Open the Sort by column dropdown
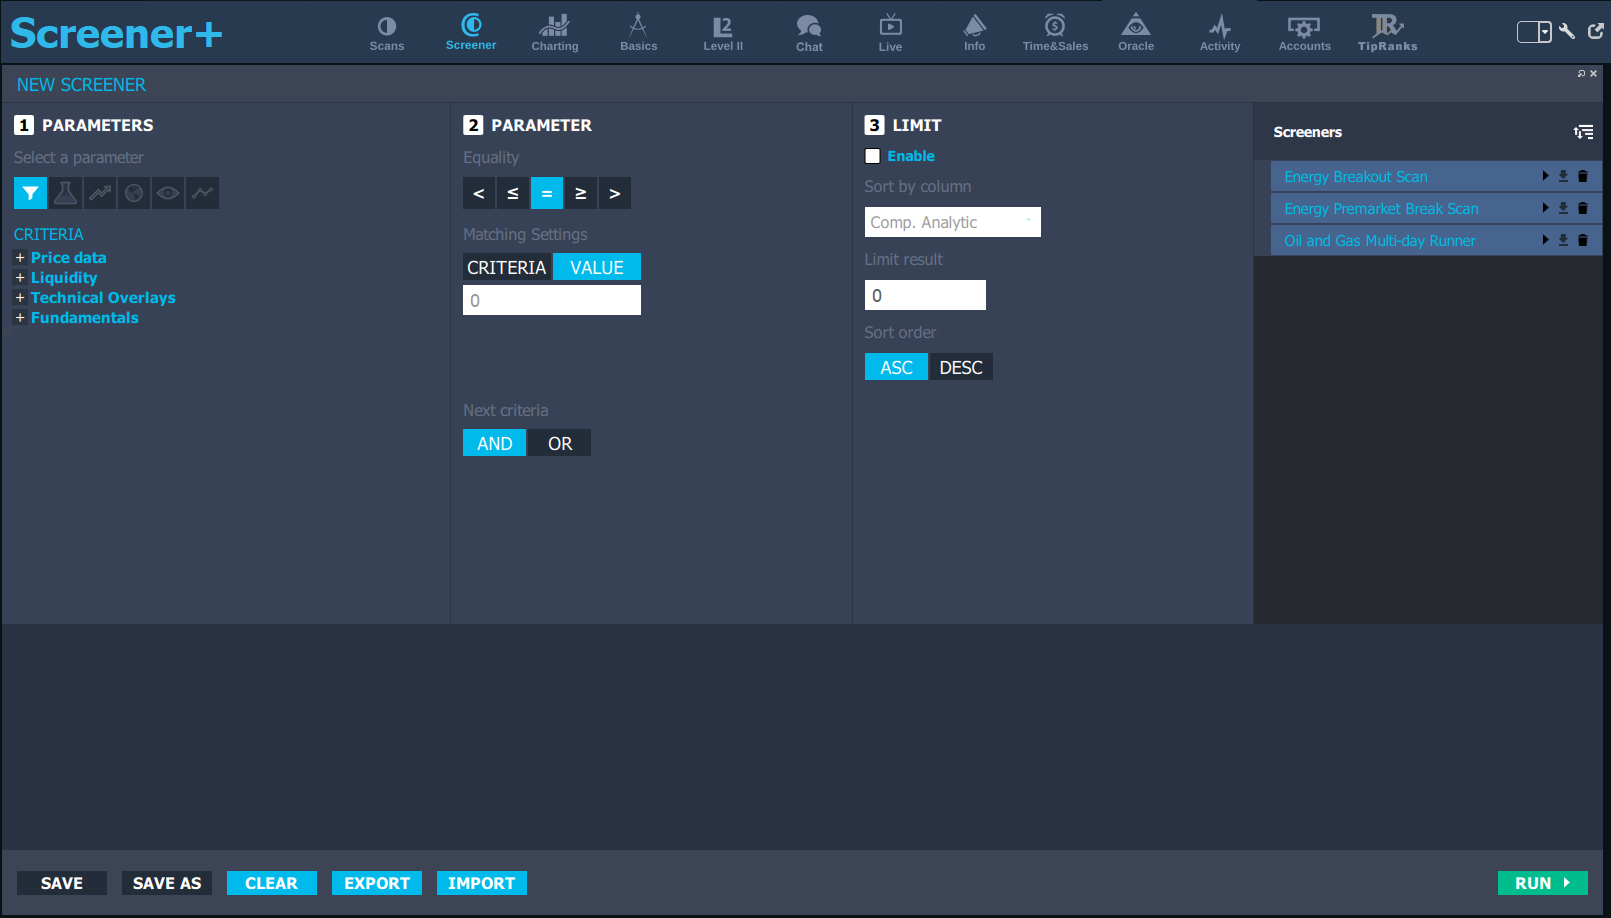Image resolution: width=1611 pixels, height=918 pixels. tap(951, 222)
